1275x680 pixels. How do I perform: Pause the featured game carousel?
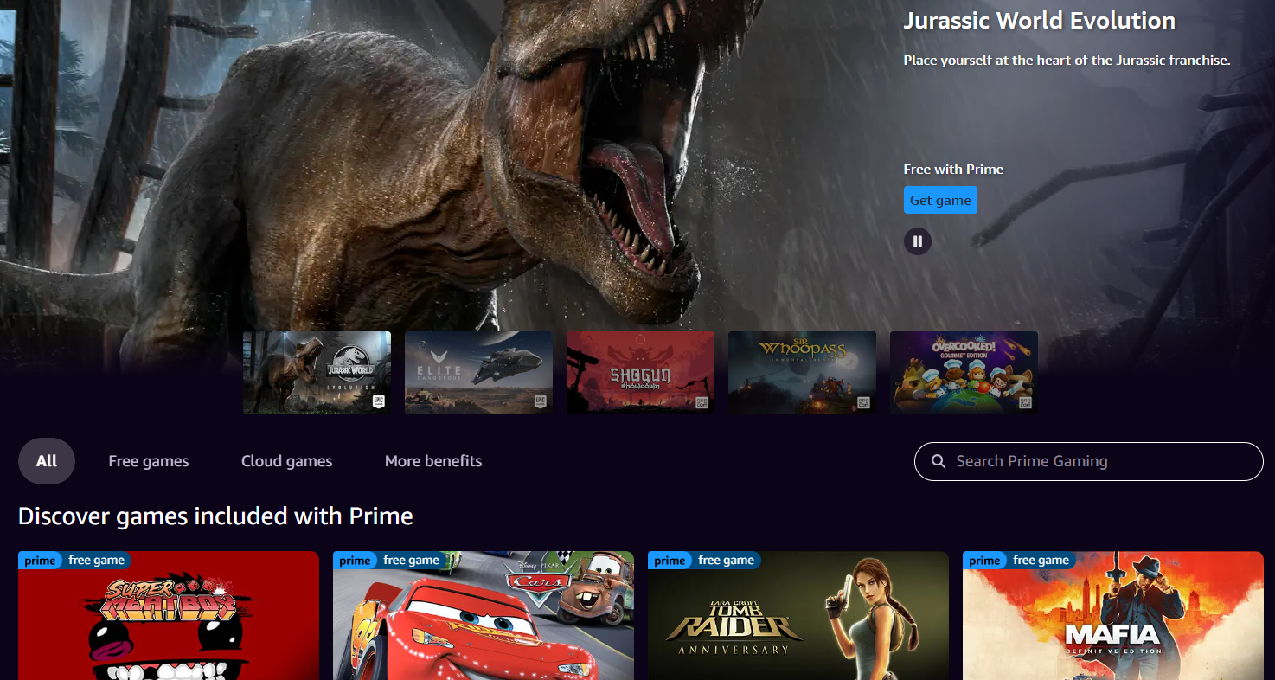[x=918, y=241]
